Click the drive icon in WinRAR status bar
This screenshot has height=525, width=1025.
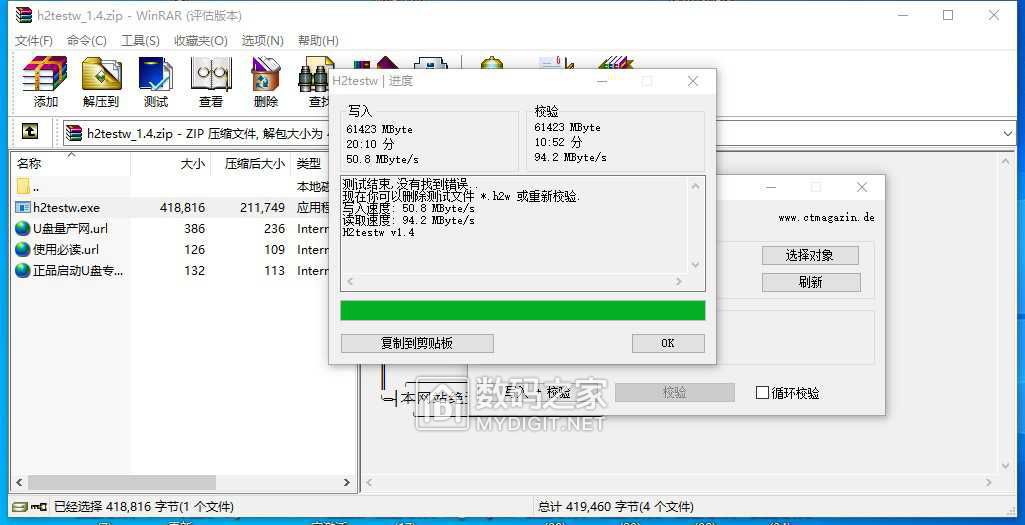20,507
